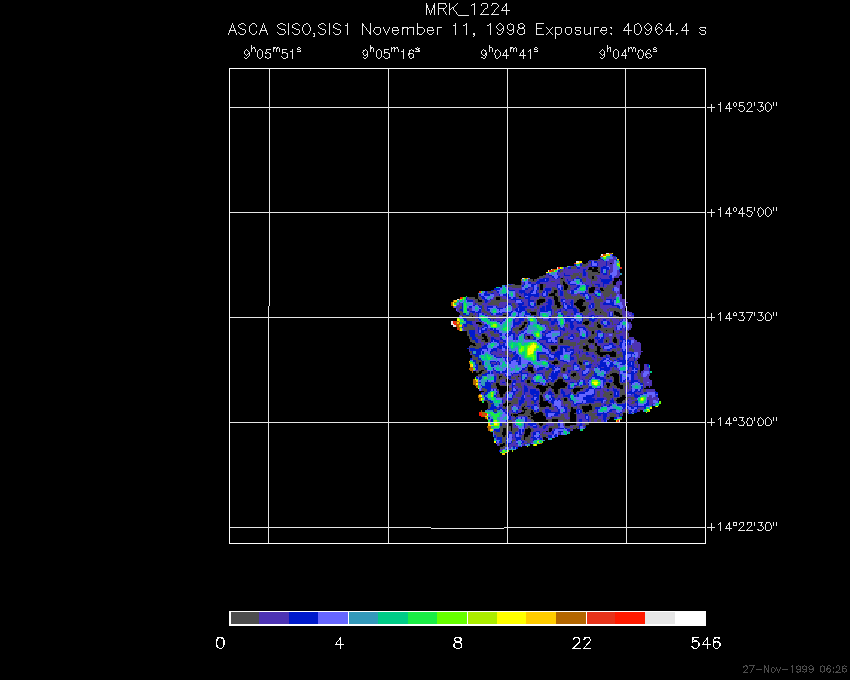The width and height of the screenshot is (850, 680).
Task: Pick the dark blue colorbar segment
Action: point(304,618)
